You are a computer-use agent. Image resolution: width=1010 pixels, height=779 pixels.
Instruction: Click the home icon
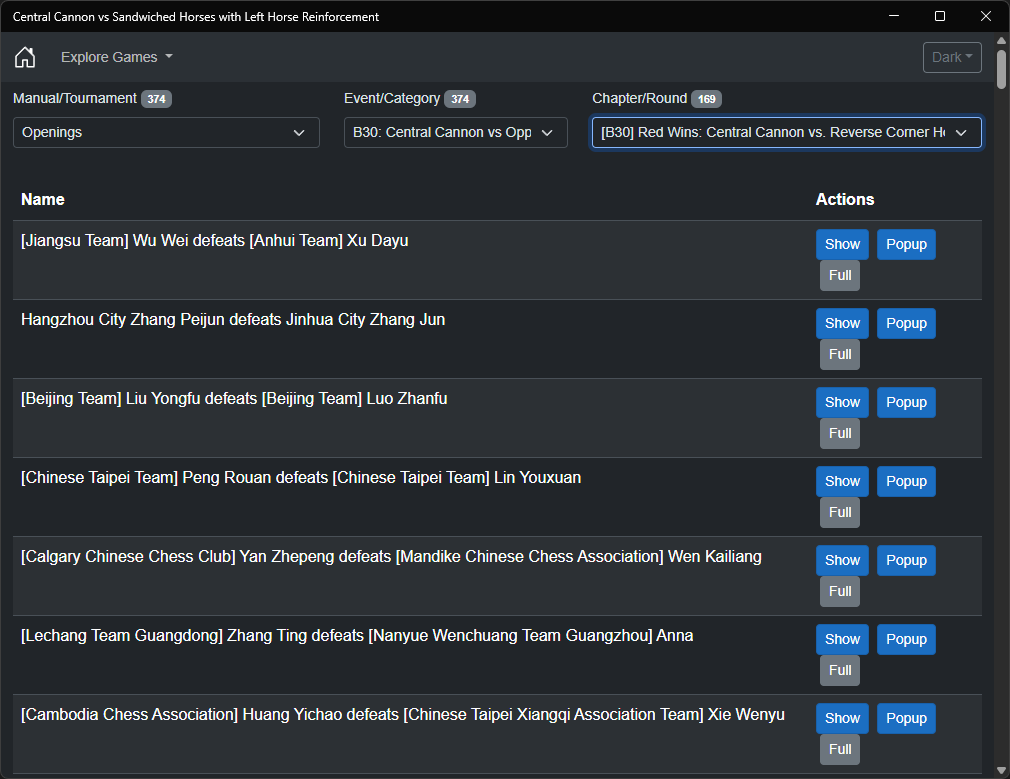pyautogui.click(x=25, y=57)
